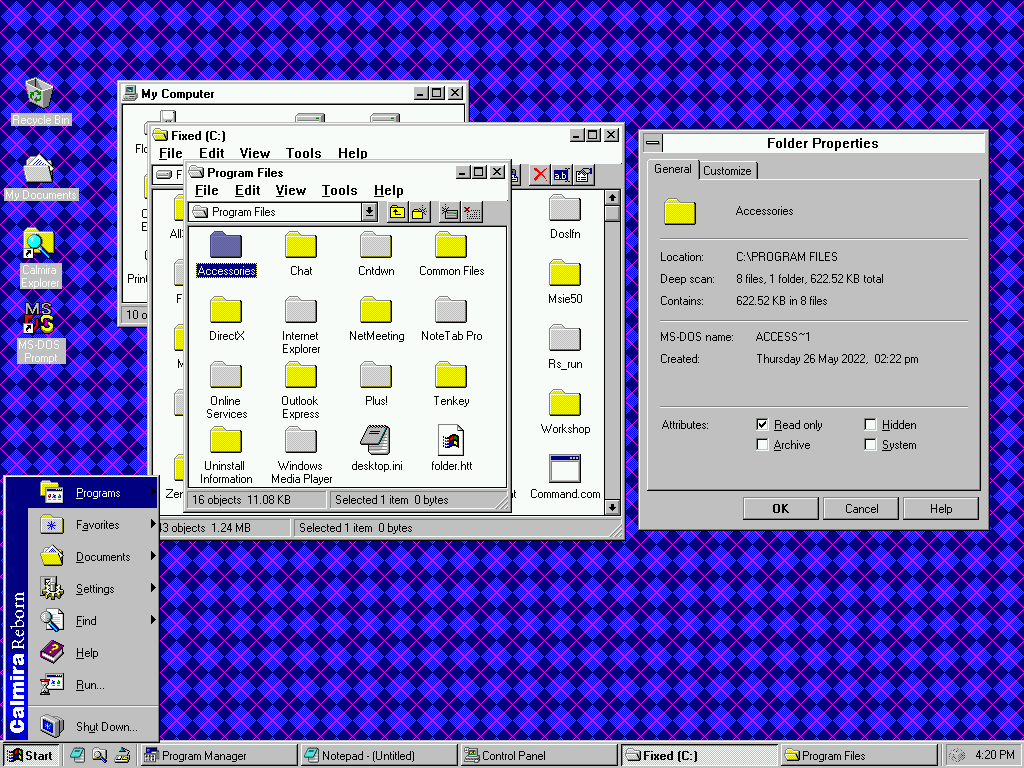
Task: Select the Doslfn folder in Fixed (C:)
Action: (565, 217)
